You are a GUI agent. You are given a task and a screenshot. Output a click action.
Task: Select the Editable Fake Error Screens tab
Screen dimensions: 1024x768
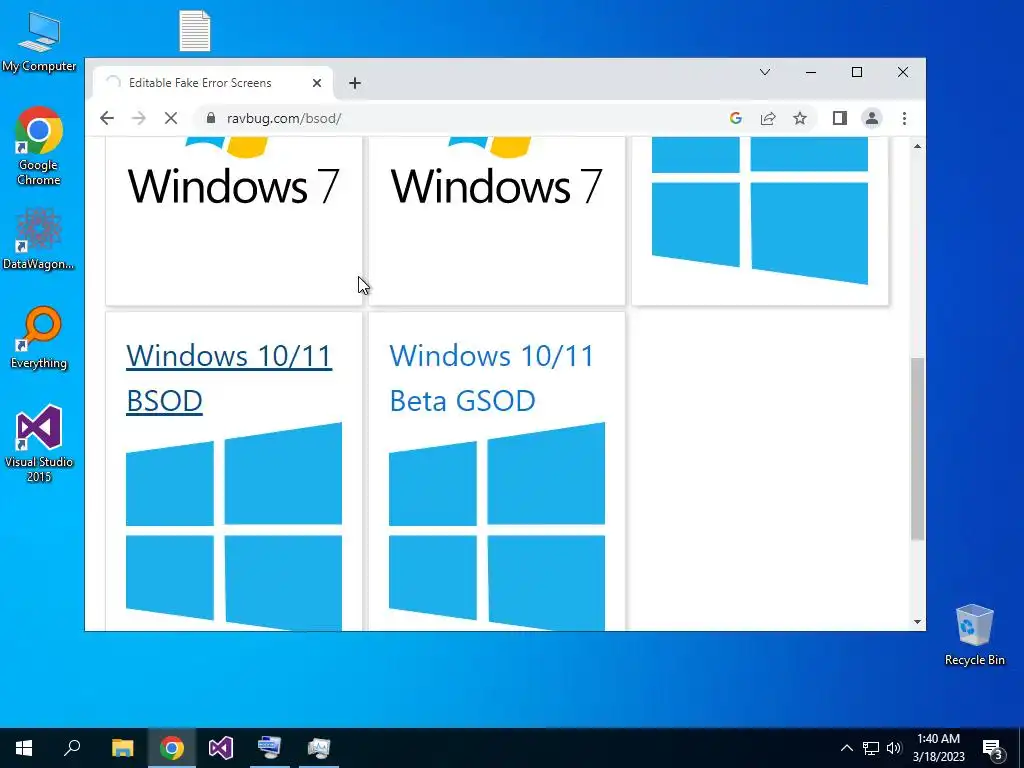click(213, 83)
